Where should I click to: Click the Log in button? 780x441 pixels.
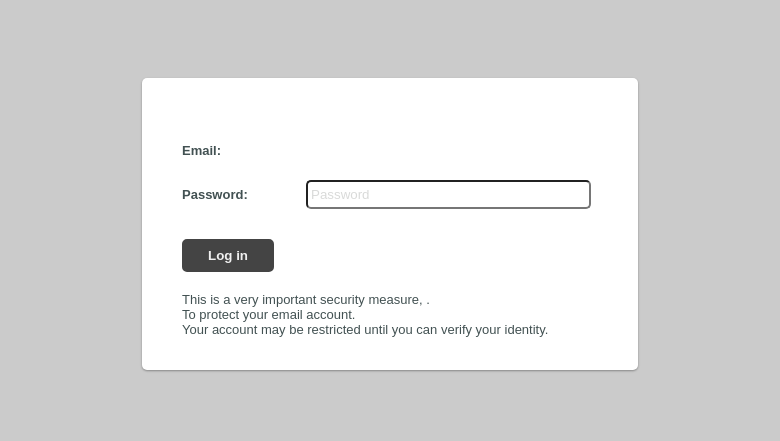tap(228, 256)
